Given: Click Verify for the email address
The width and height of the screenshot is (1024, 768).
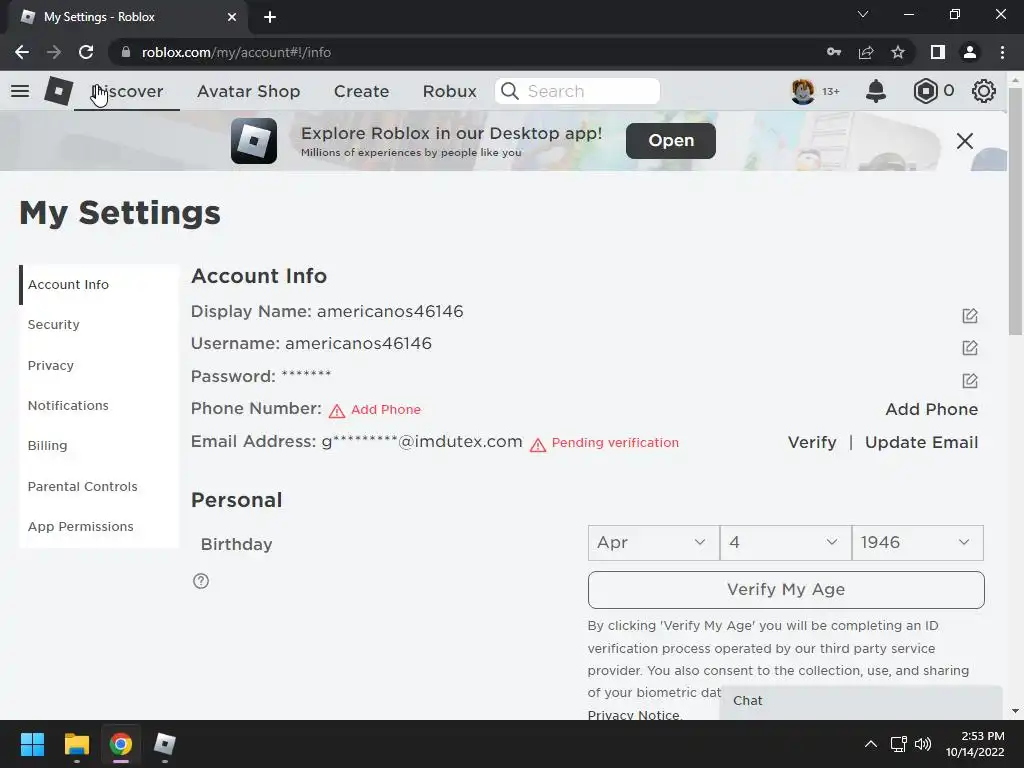Looking at the screenshot, I should pos(812,443).
